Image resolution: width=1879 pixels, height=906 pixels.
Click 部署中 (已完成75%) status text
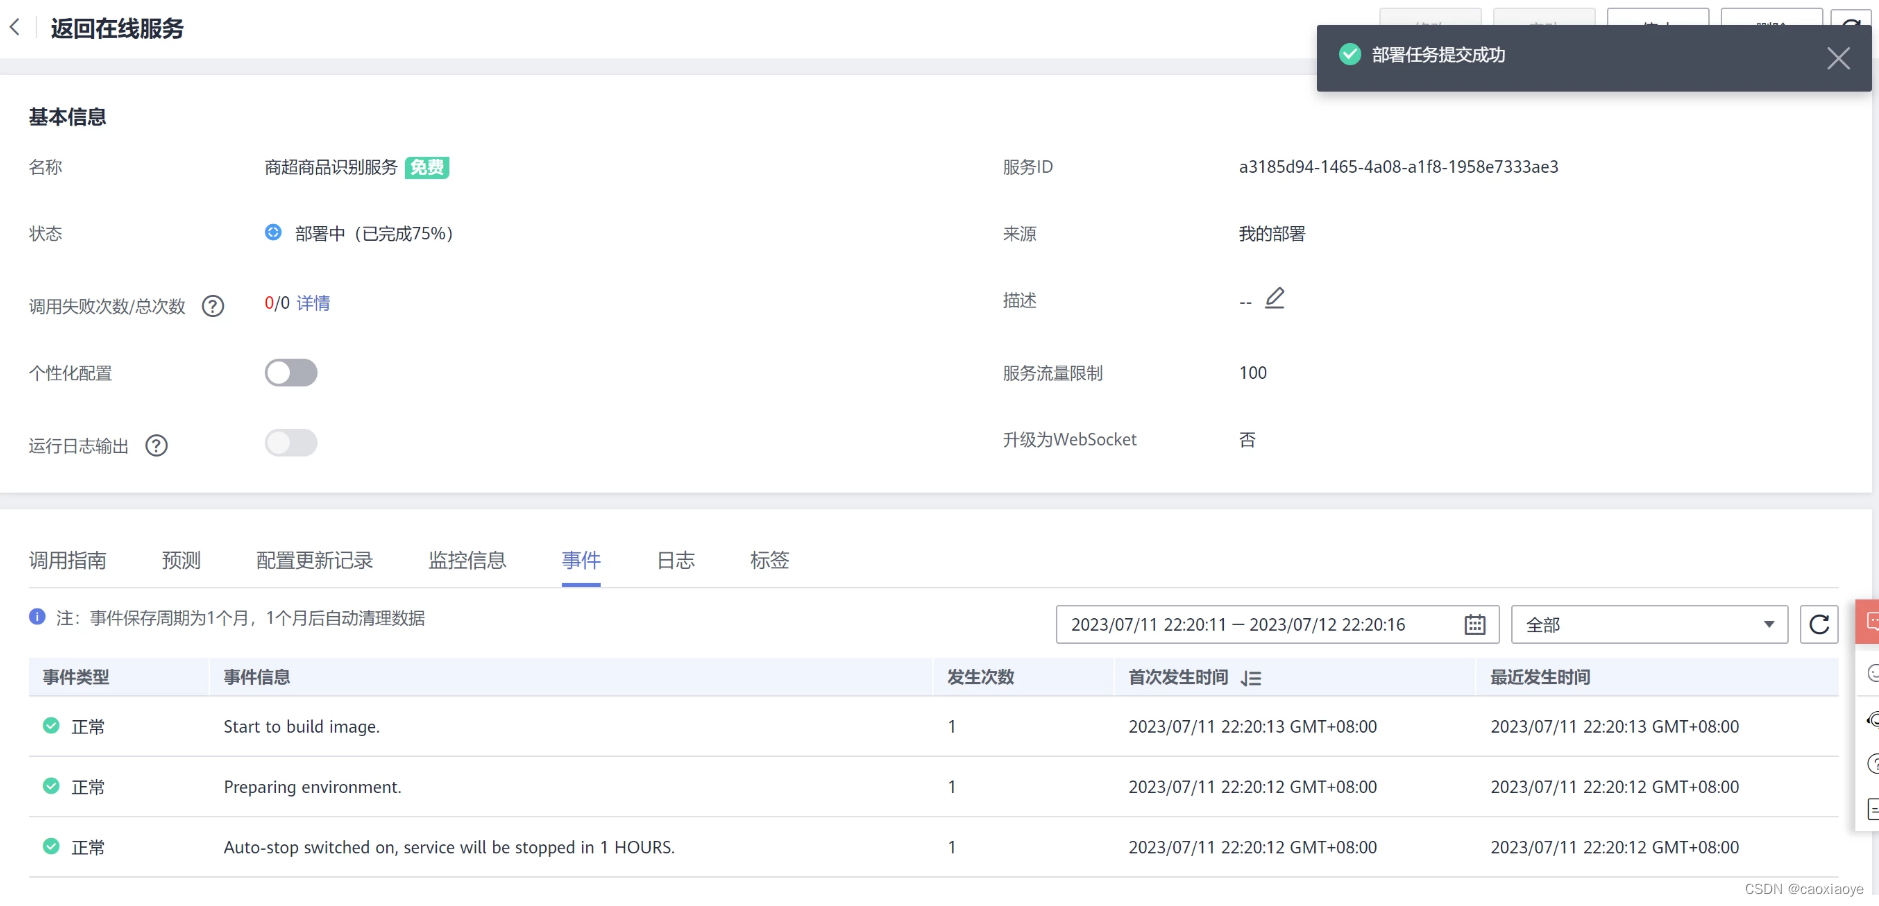coord(374,233)
